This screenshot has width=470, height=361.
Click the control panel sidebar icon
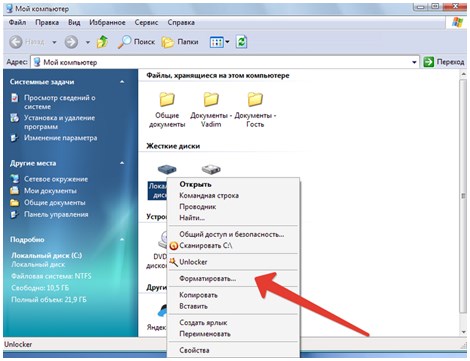pos(14,214)
